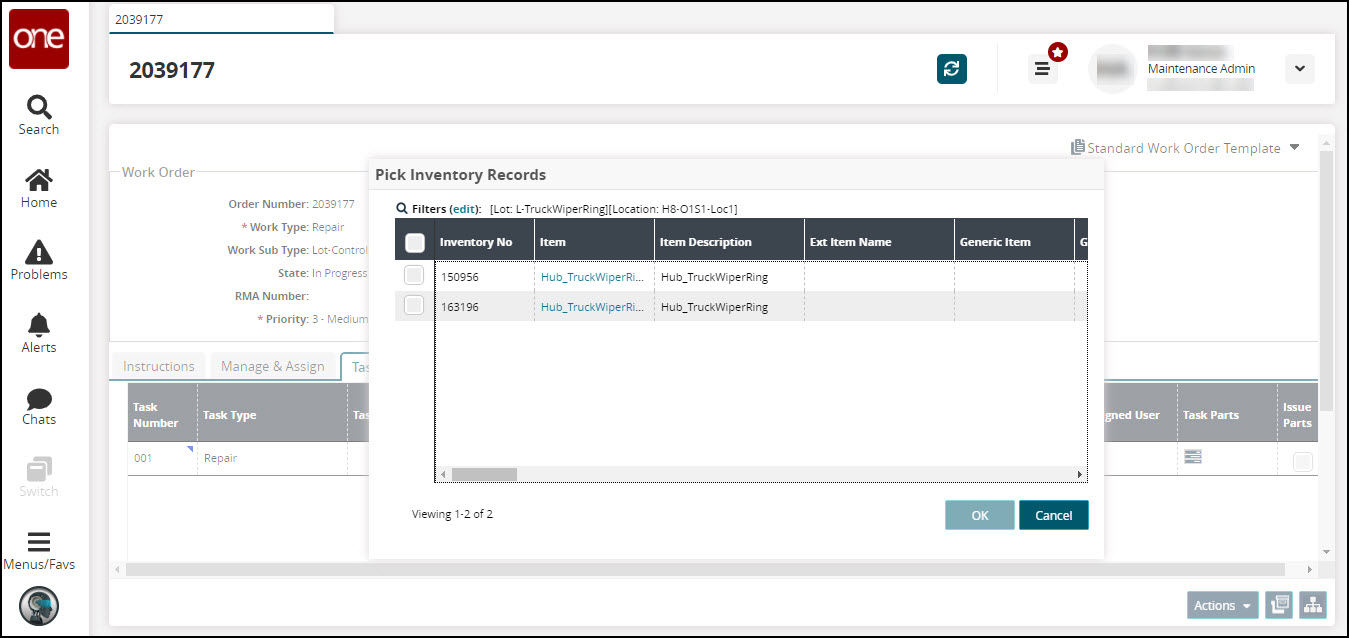
Task: Toggle the select-all header checkbox
Action: [415, 242]
